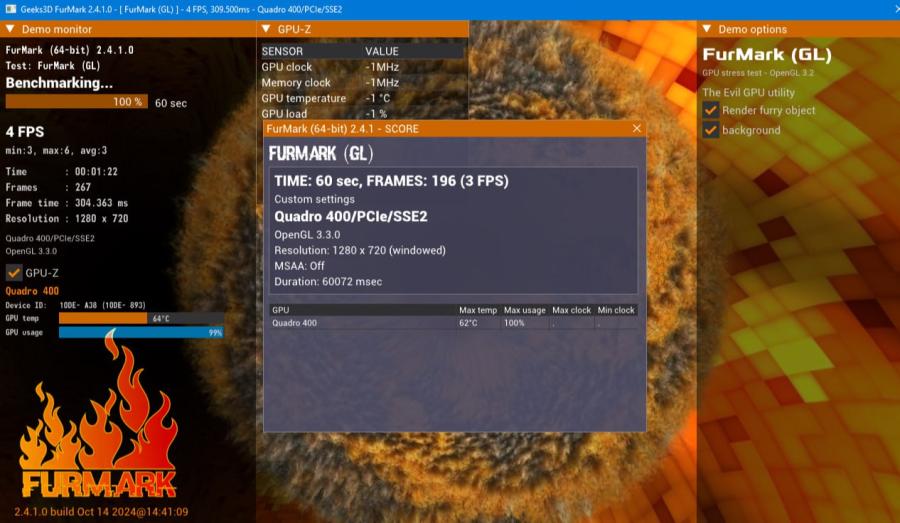Click the GPU usage bar showing 99%
Screen dimensions: 900x523
pos(141,332)
